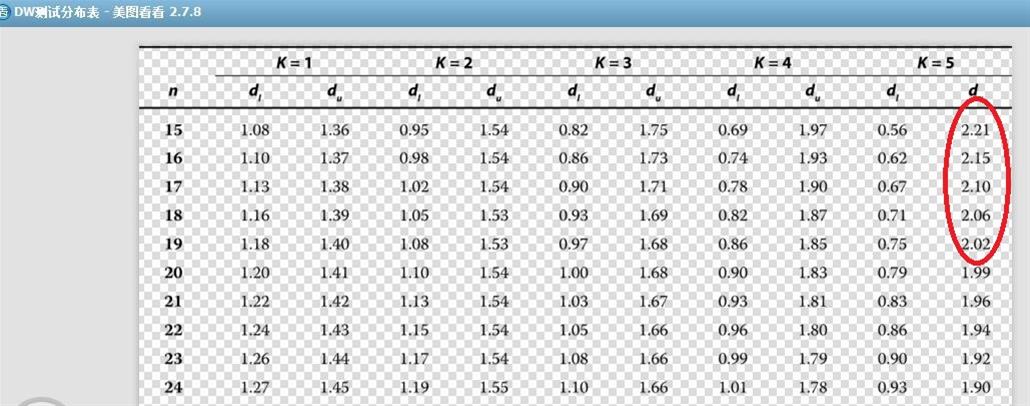Click 1.08 in row 15 under K = 1
The width and height of the screenshot is (1030, 406).
click(255, 130)
